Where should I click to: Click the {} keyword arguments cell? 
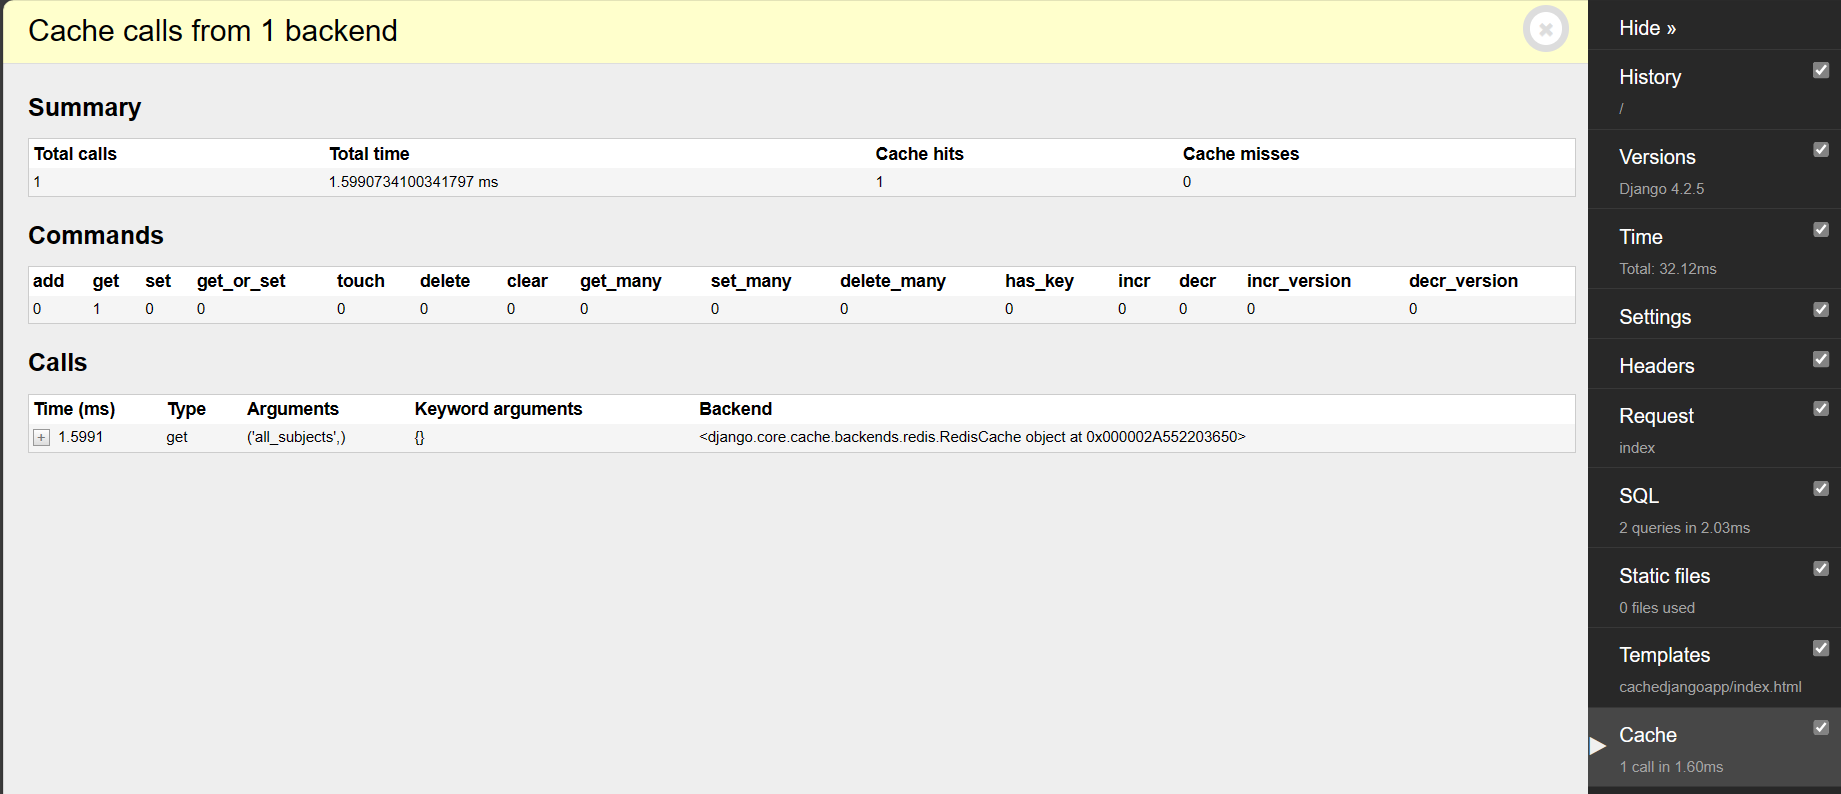[x=420, y=437]
